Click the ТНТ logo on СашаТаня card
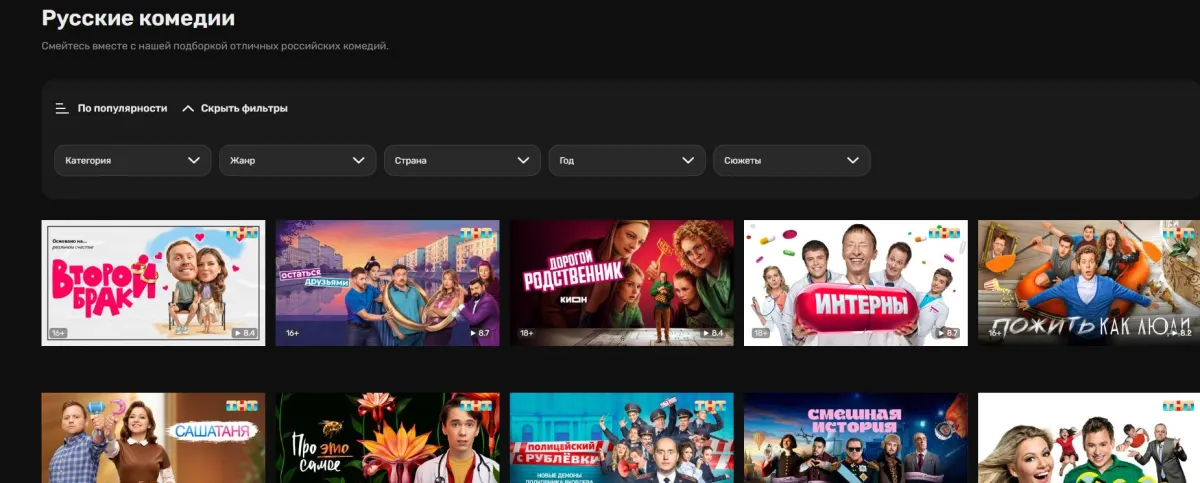Viewport: 1200px width, 483px height. (x=241, y=406)
